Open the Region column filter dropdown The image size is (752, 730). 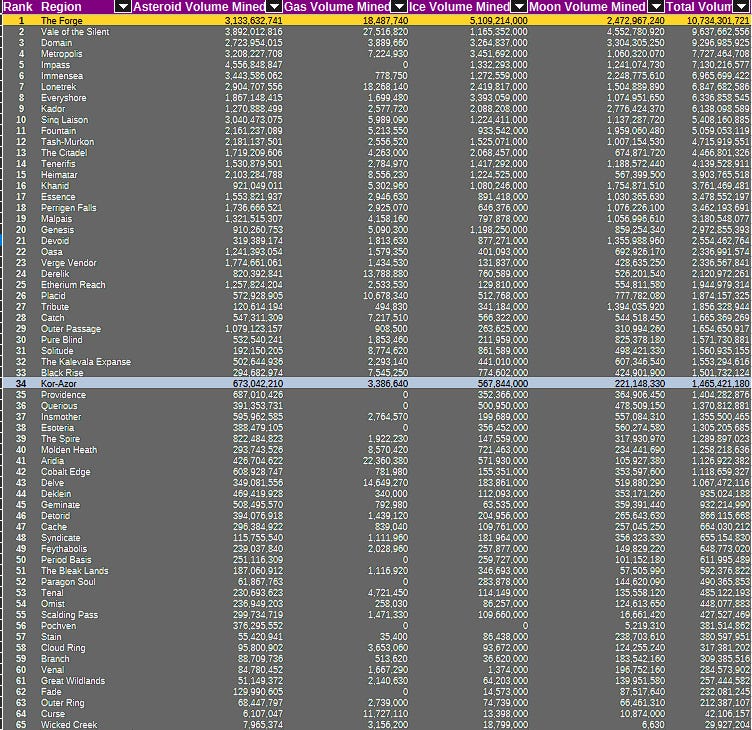(x=123, y=6)
